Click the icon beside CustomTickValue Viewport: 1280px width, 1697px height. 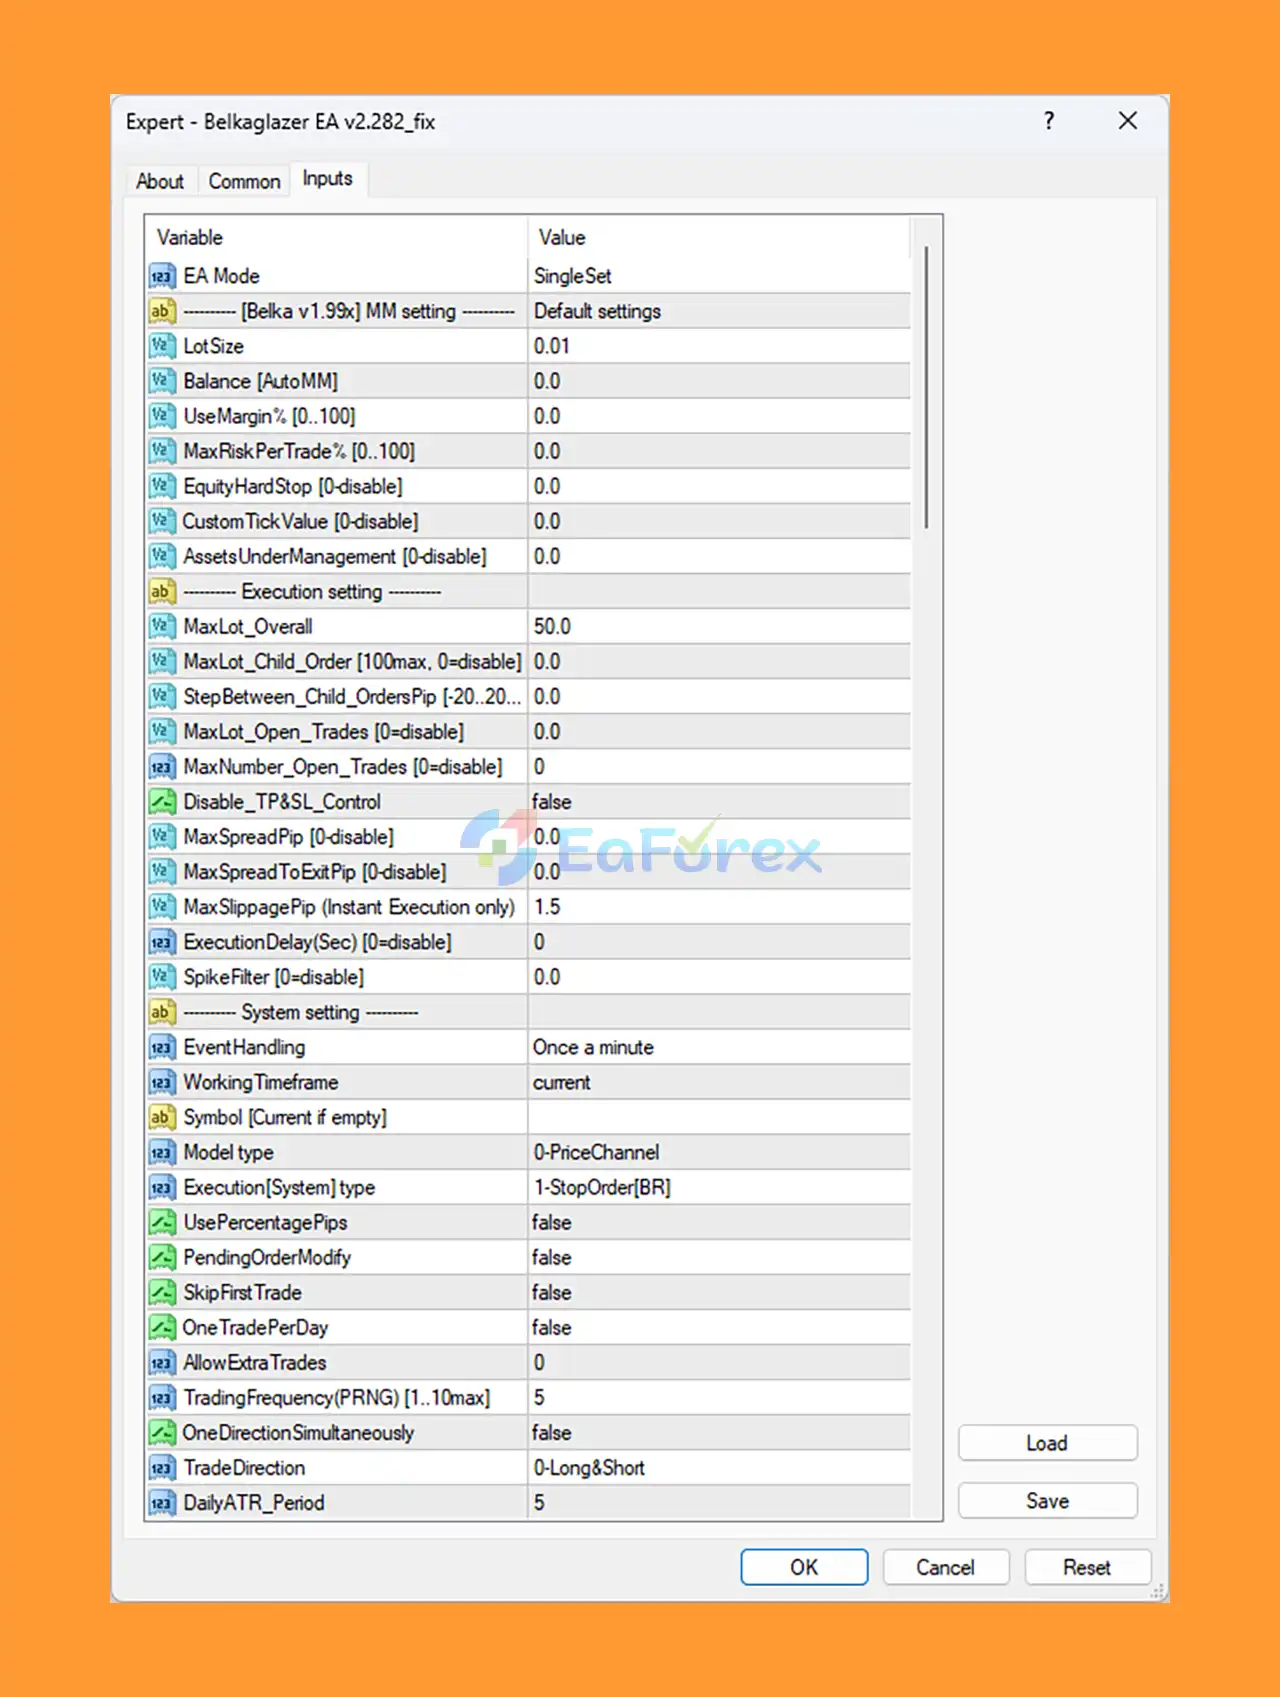point(162,521)
